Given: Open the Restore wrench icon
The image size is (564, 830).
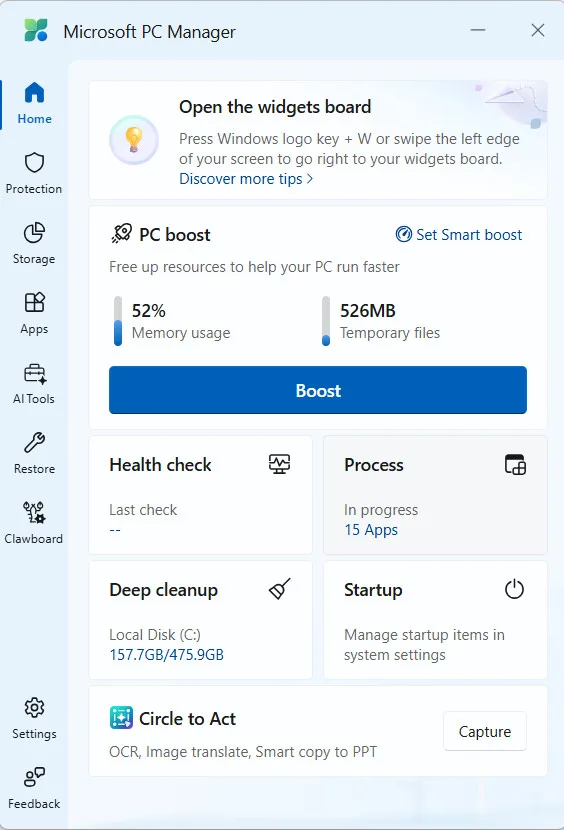Looking at the screenshot, I should click(x=34, y=443).
